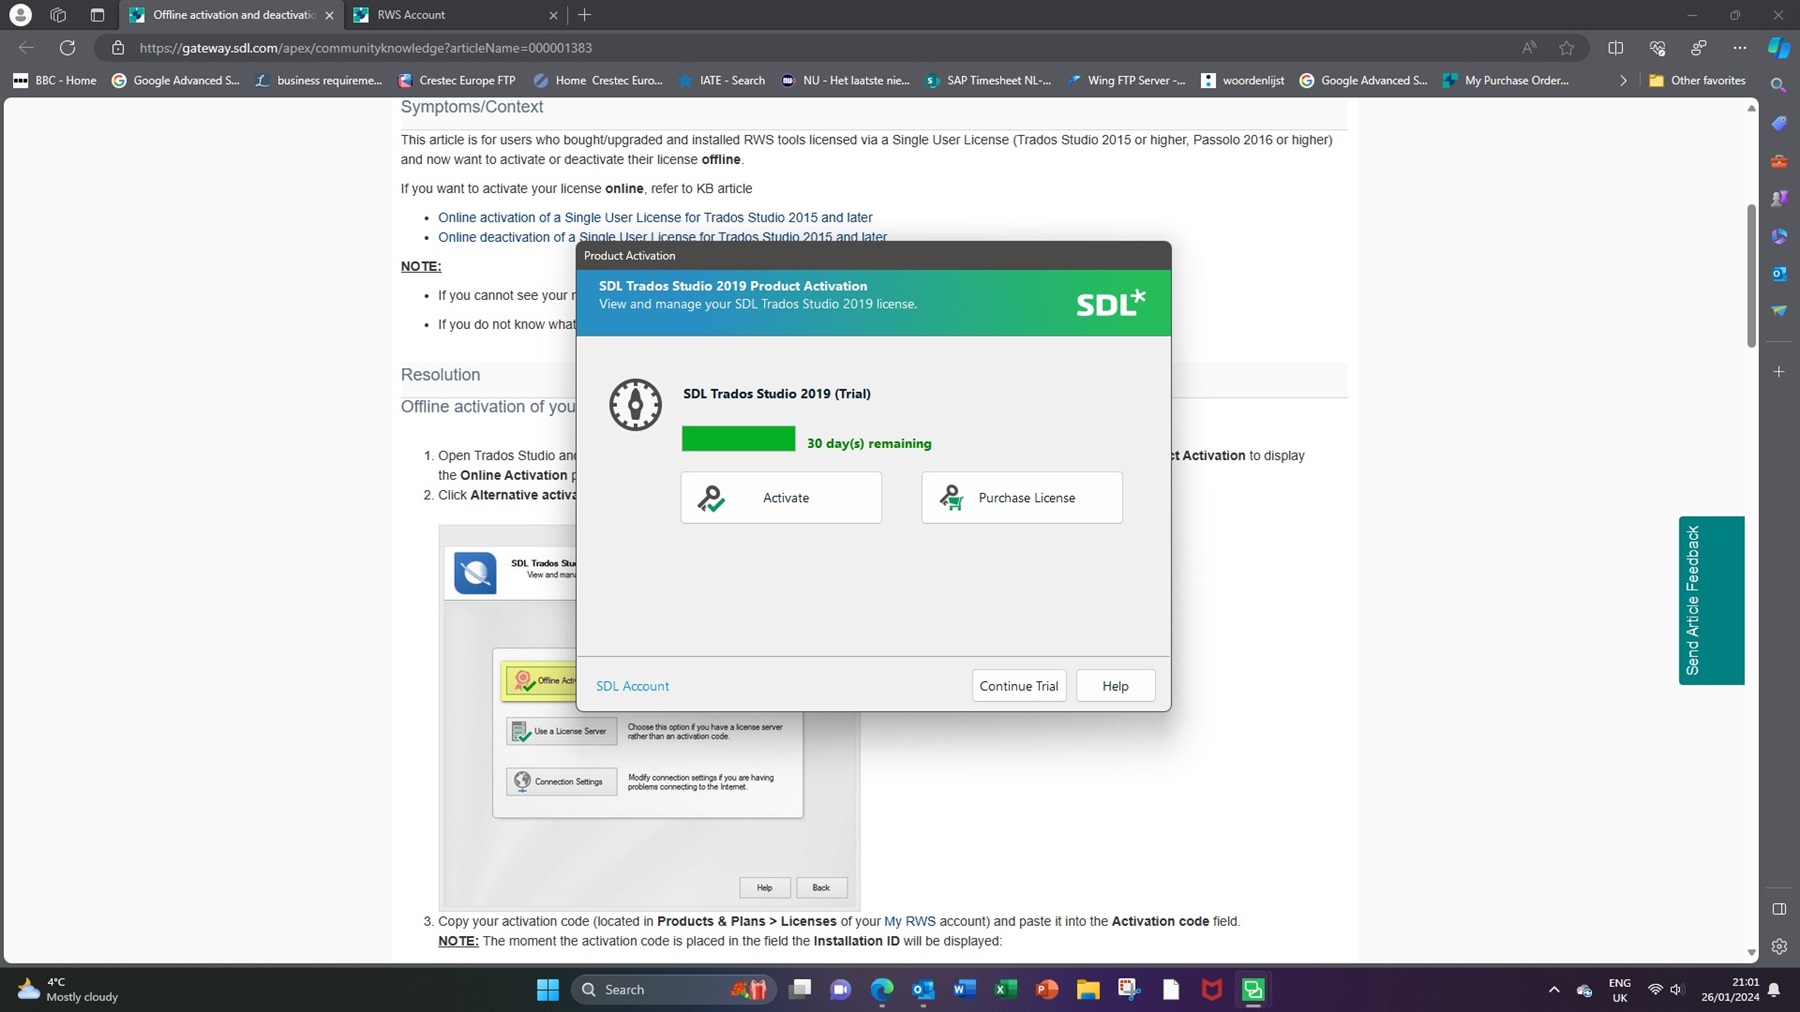Click the browser refresh button

[67, 48]
